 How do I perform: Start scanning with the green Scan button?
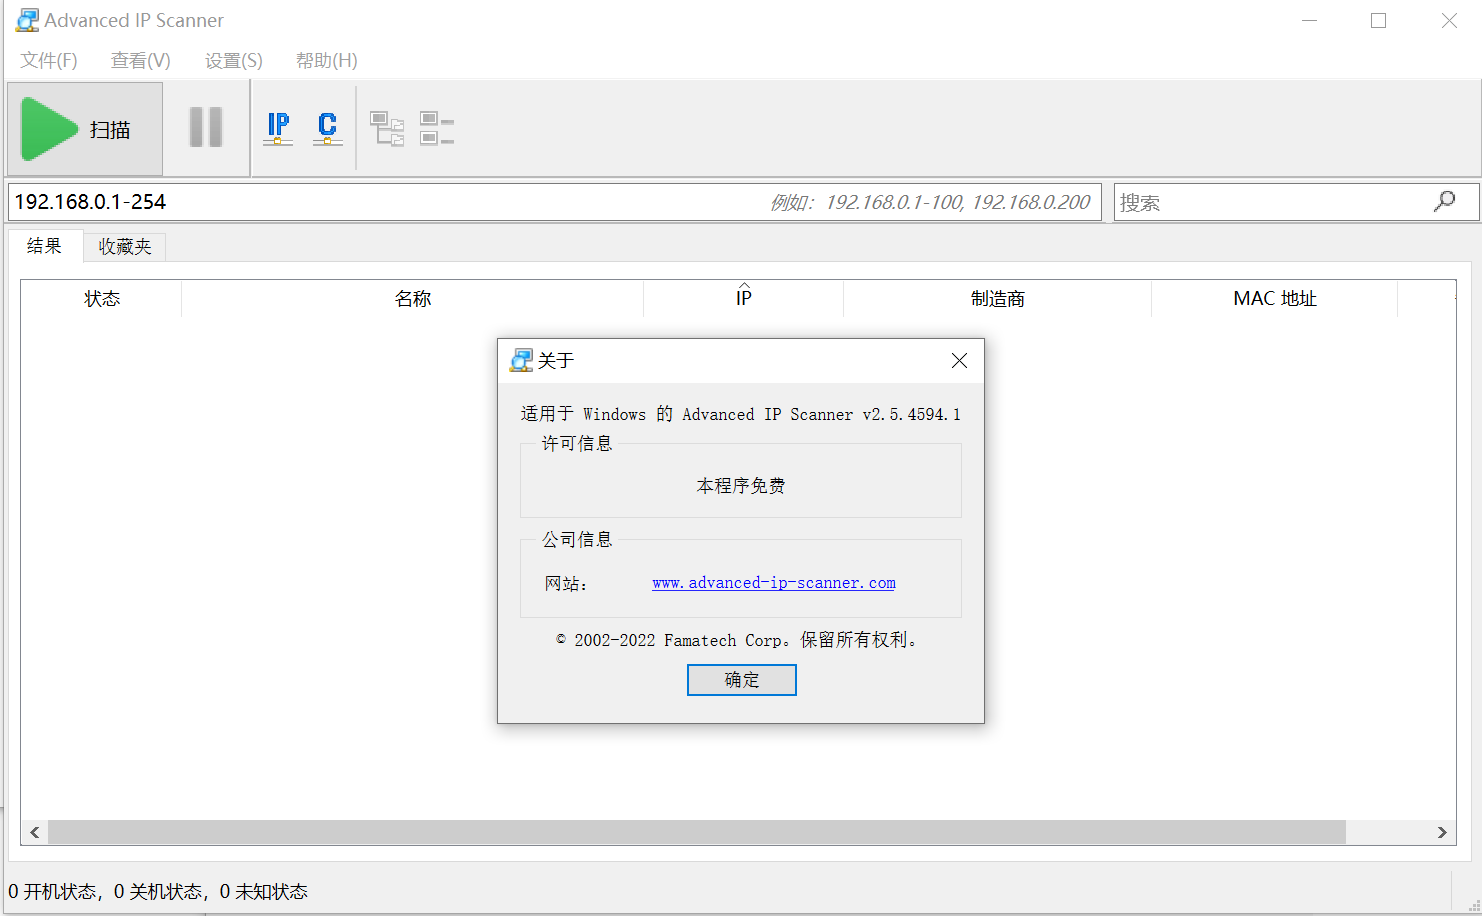85,129
